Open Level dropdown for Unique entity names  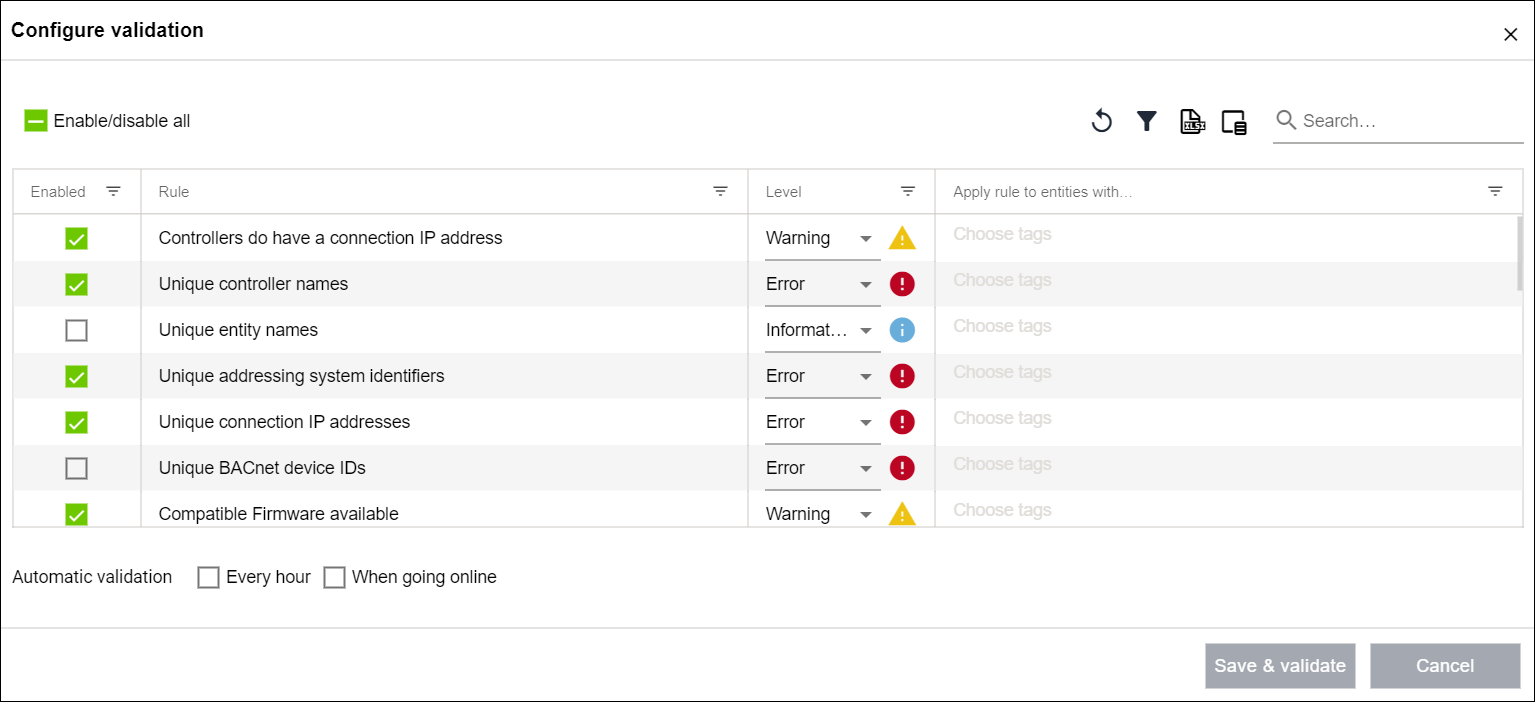click(822, 330)
